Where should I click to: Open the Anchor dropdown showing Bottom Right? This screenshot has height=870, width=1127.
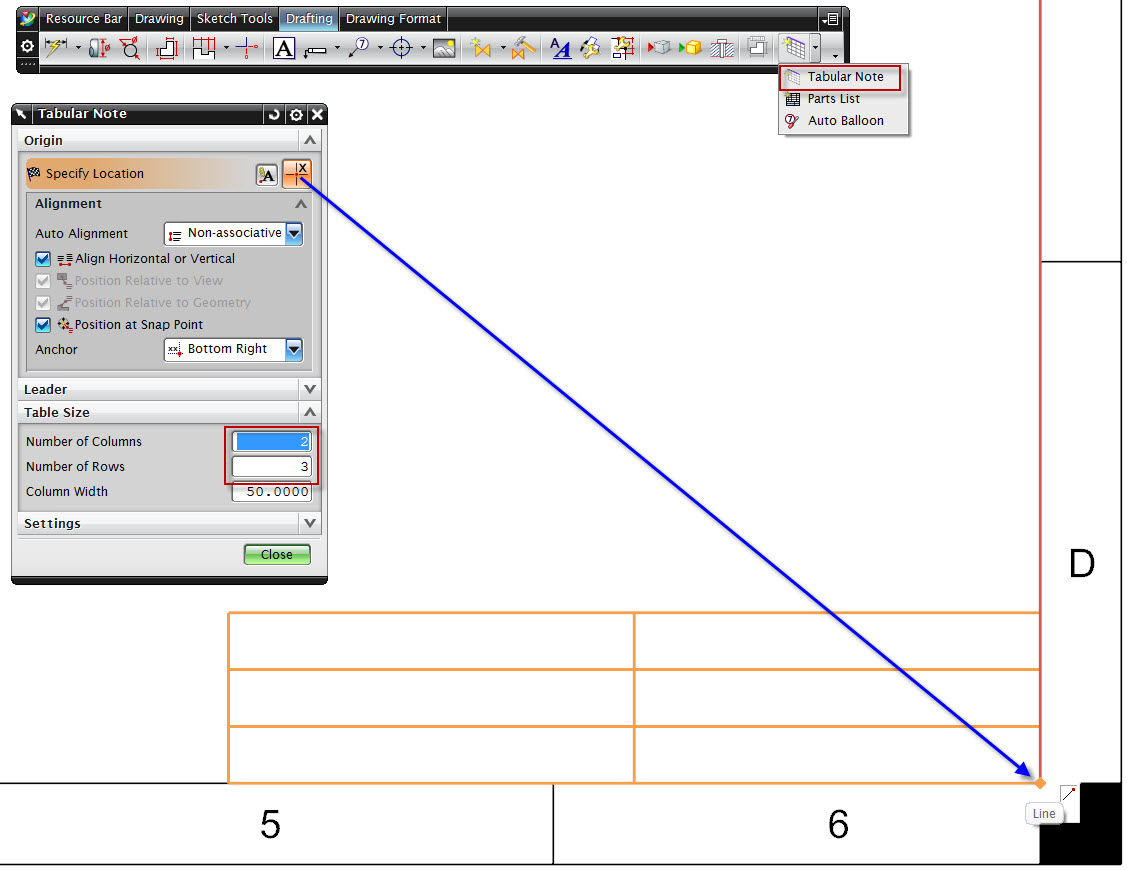pos(293,349)
